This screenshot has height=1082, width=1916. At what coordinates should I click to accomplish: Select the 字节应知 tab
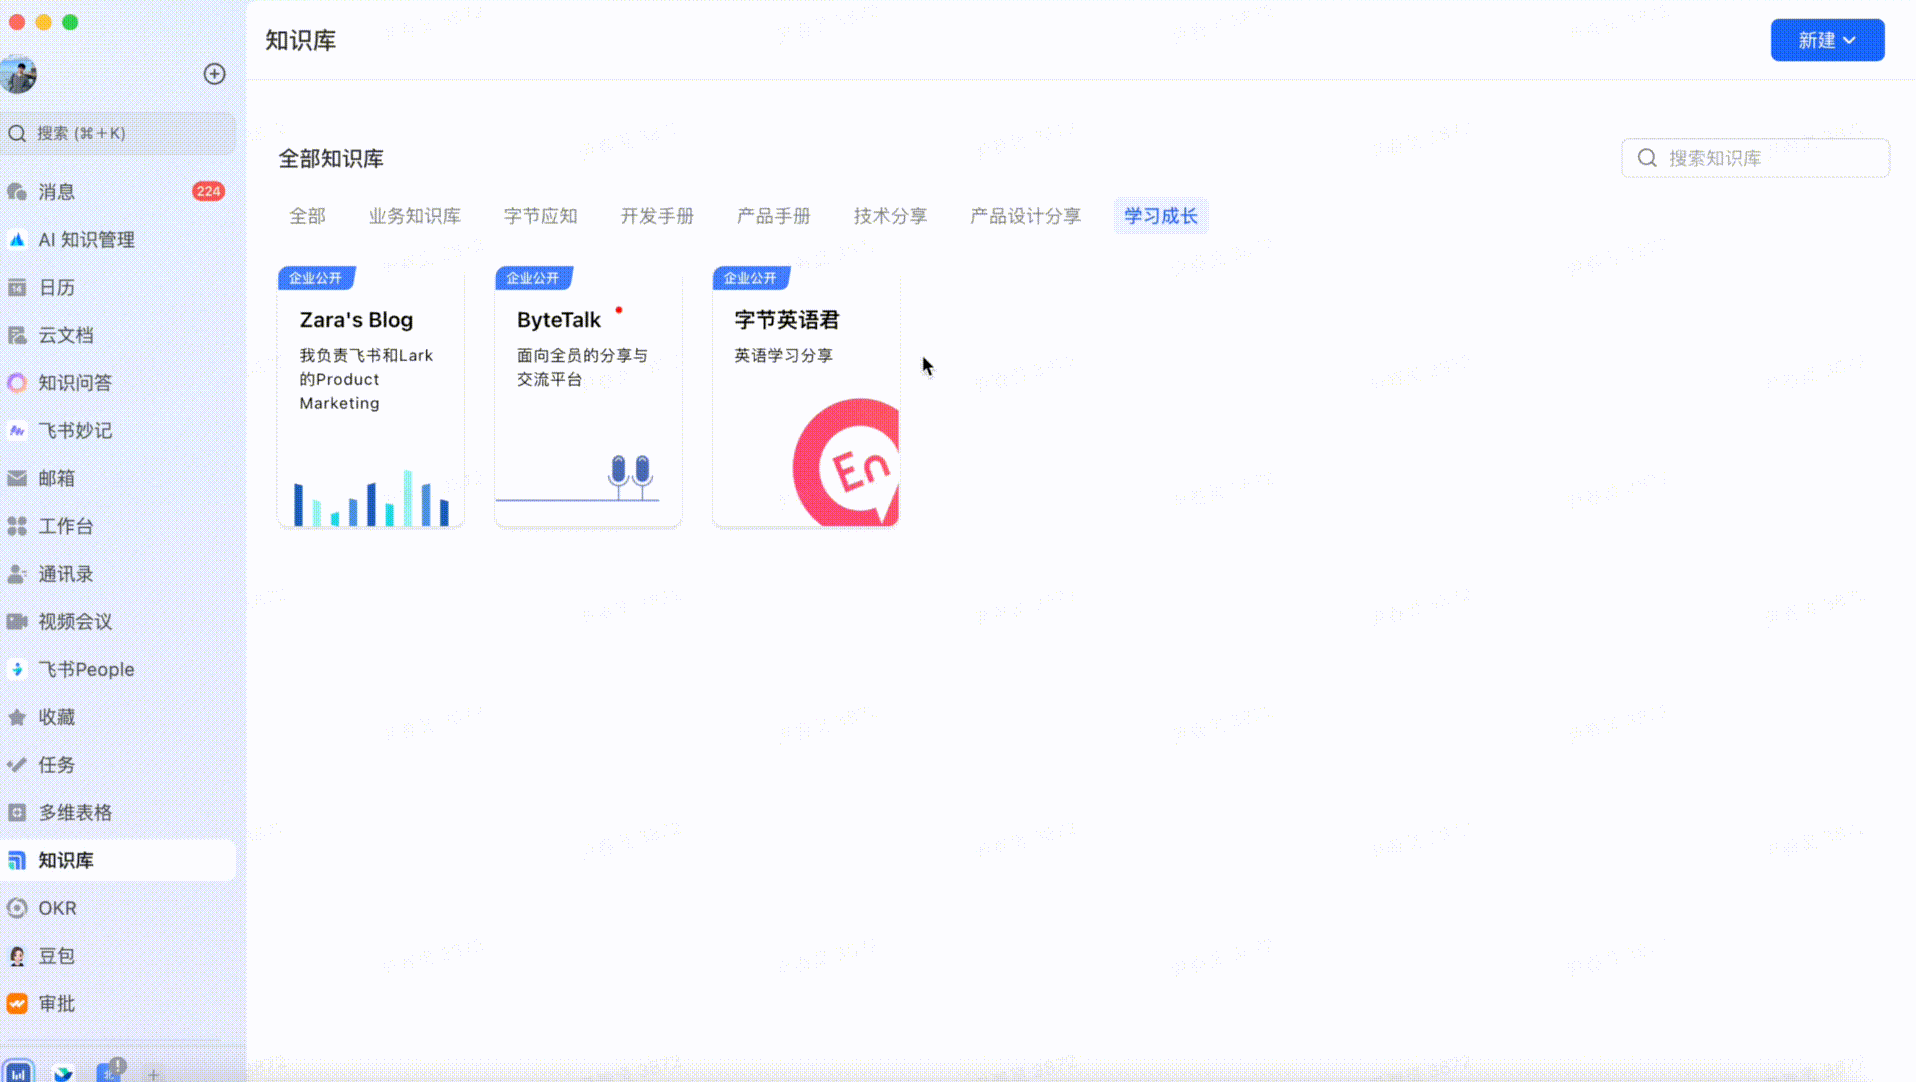(x=540, y=216)
